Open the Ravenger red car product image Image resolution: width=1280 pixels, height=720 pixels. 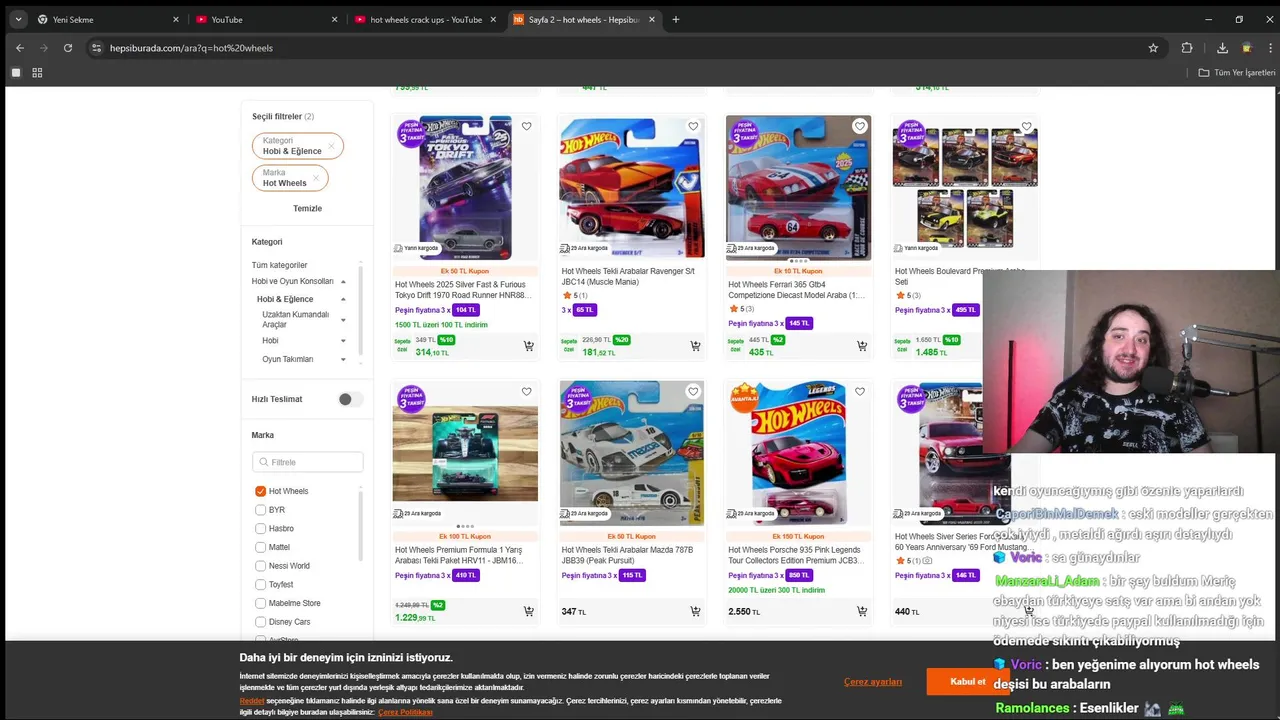pos(631,188)
